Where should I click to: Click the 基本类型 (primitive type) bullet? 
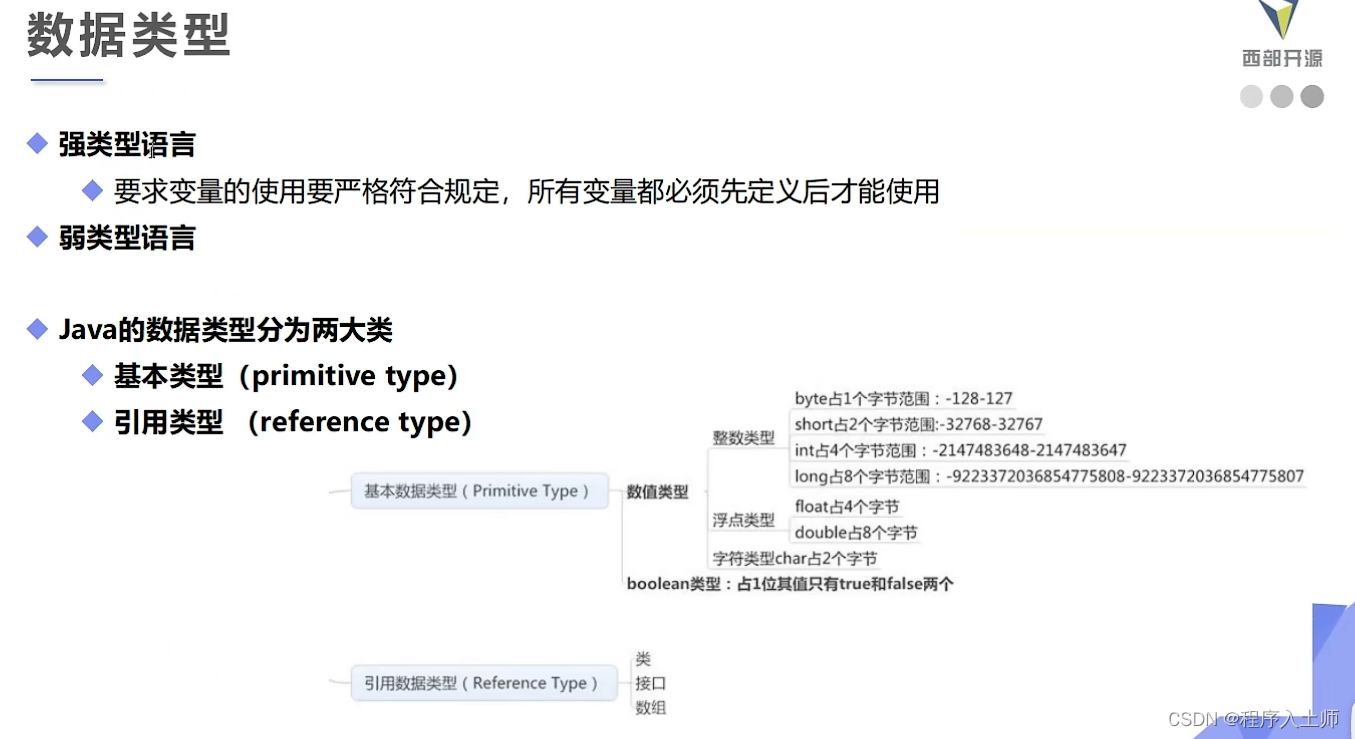coord(286,376)
